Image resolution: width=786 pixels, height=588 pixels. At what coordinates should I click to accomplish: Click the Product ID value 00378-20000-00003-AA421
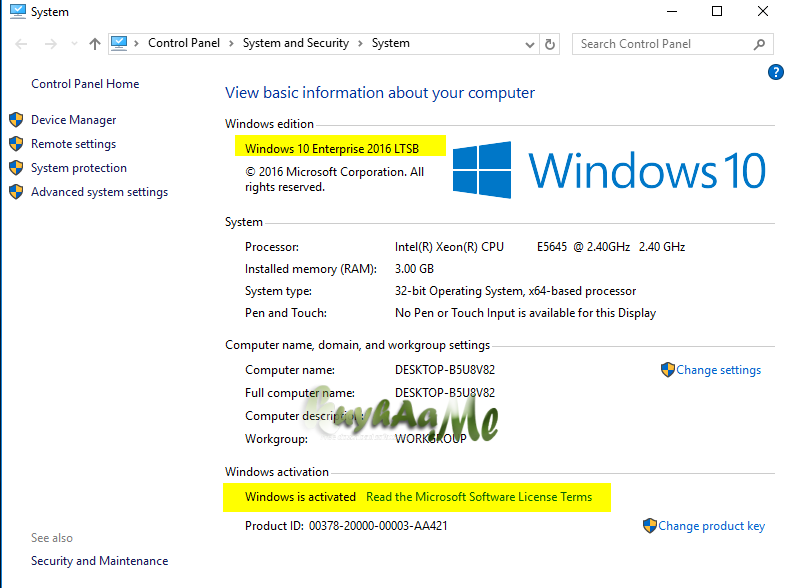[378, 526]
